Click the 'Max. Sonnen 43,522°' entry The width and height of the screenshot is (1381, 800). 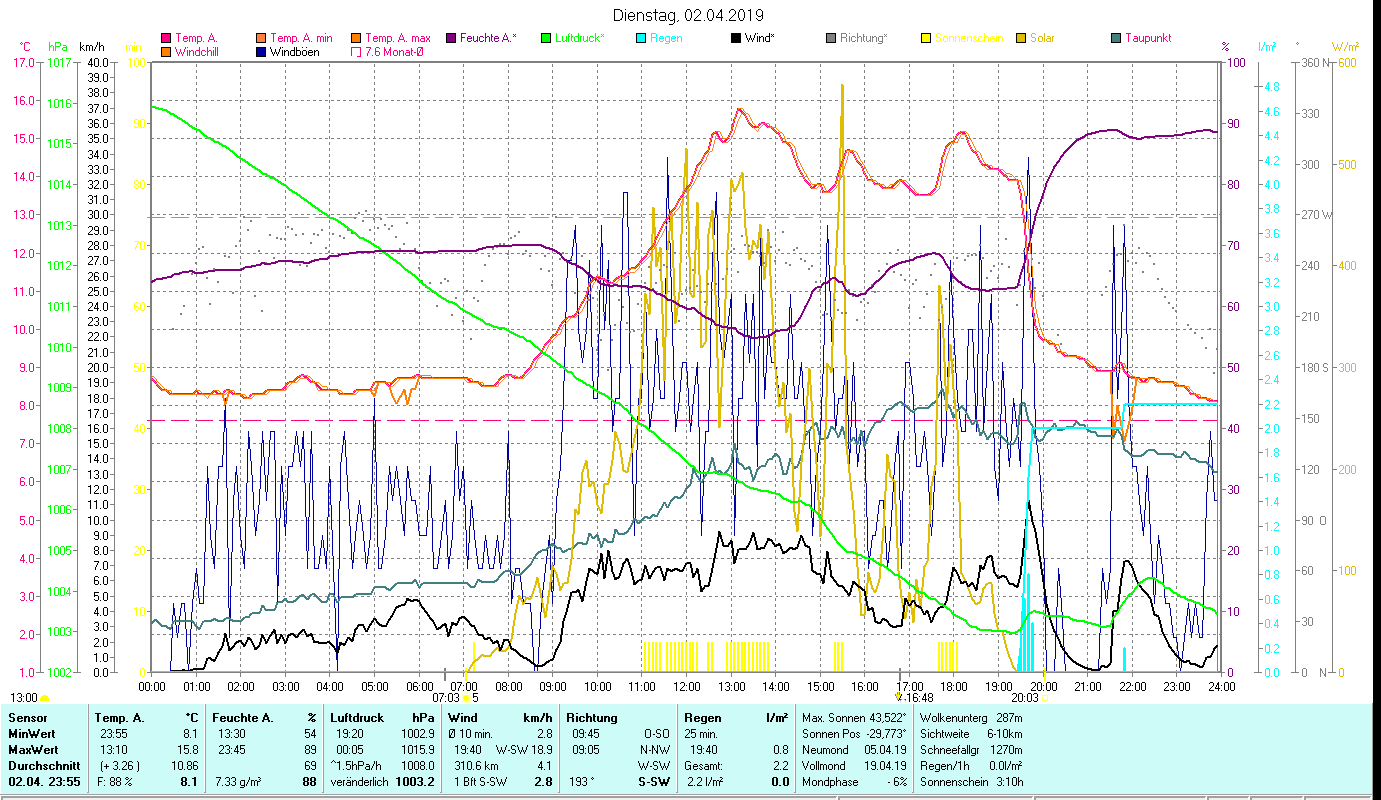pyautogui.click(x=854, y=718)
